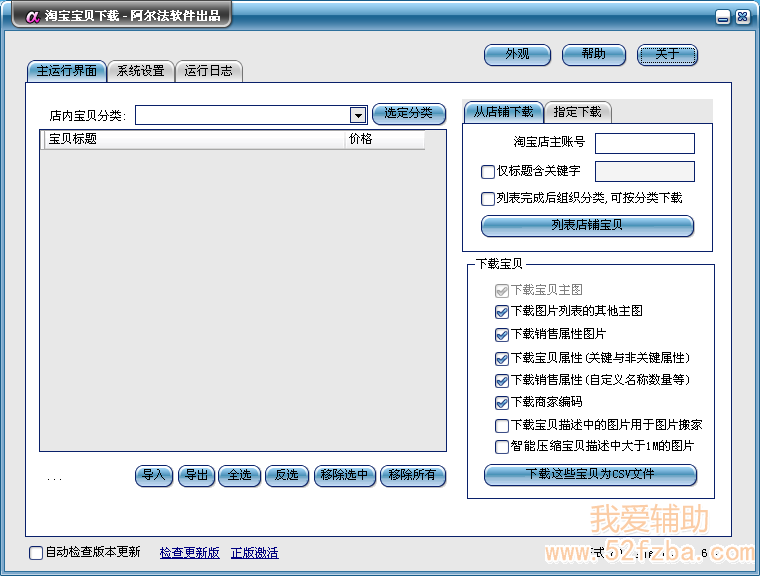Image resolution: width=760 pixels, height=576 pixels.
Task: Enable 下载宝贝描述中的图片用于图片搬家
Action: [x=502, y=426]
